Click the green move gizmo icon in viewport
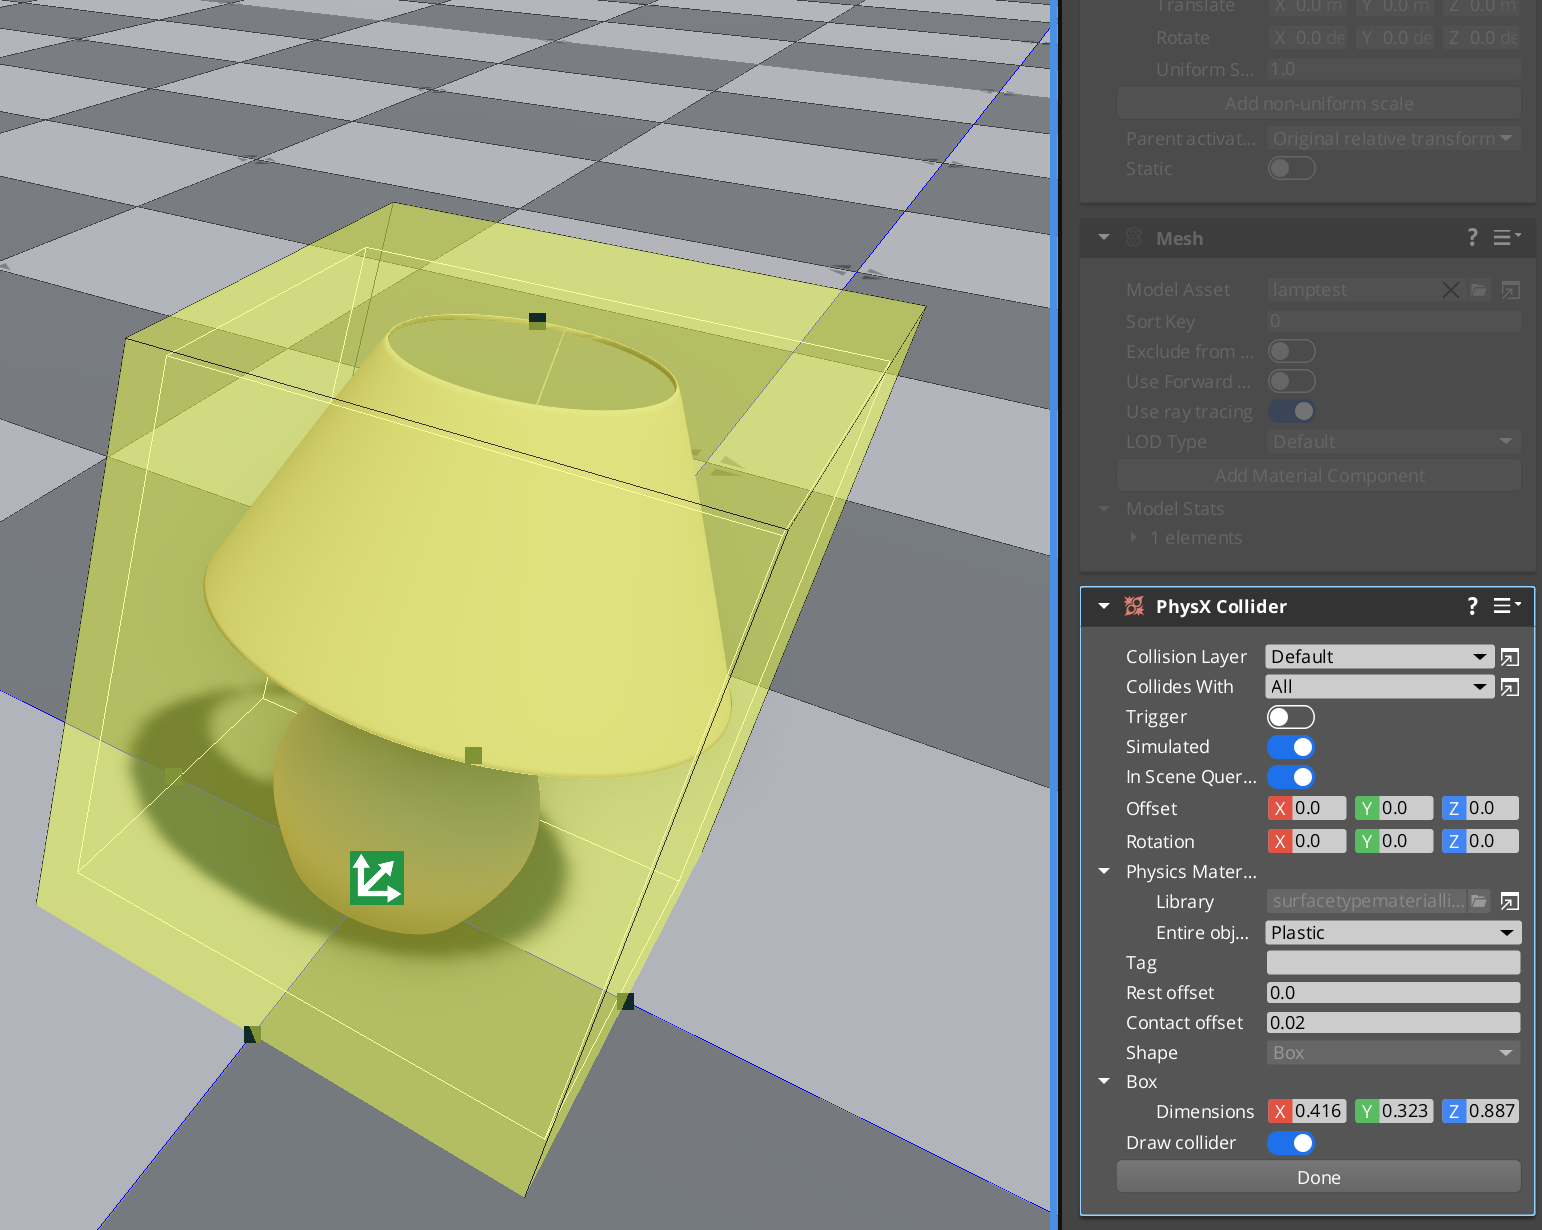 [377, 877]
